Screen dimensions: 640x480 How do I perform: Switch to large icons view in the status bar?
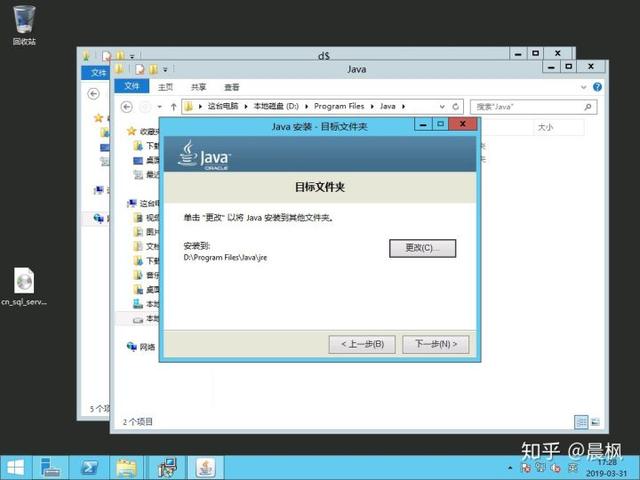(x=596, y=422)
